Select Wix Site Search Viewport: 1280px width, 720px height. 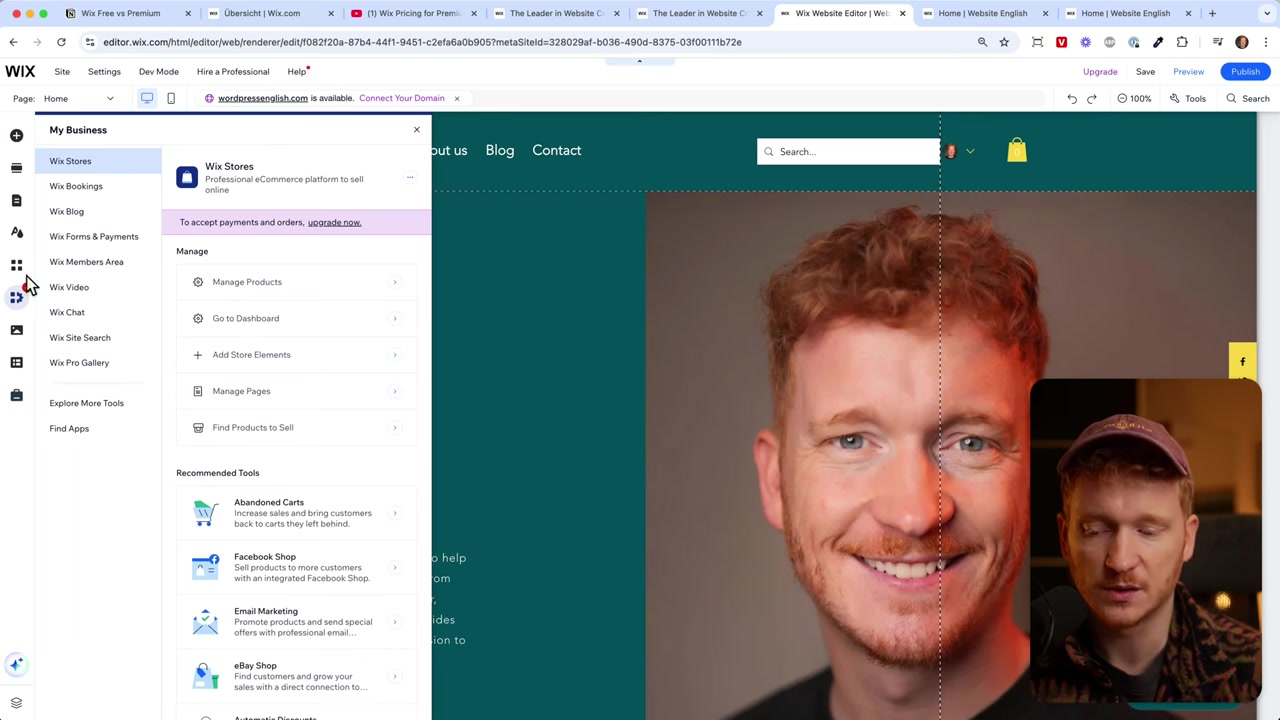coord(80,338)
